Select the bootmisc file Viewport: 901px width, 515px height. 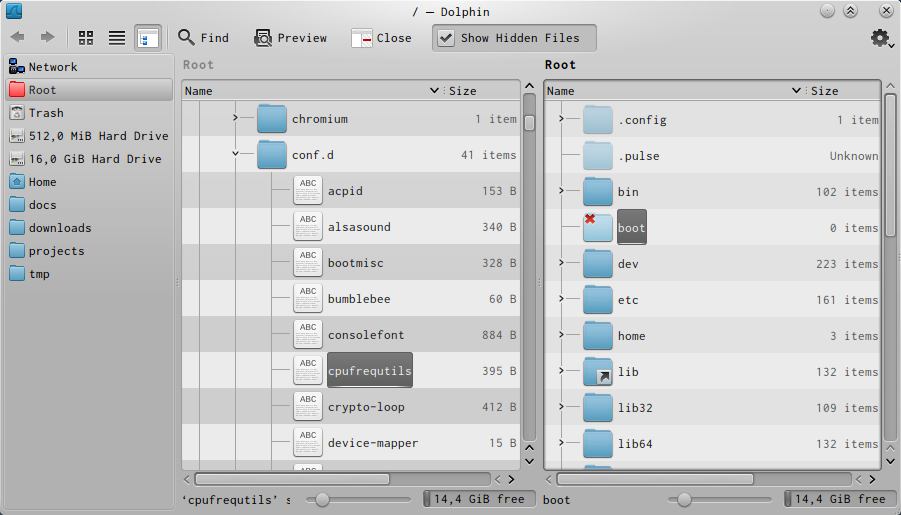coord(355,263)
